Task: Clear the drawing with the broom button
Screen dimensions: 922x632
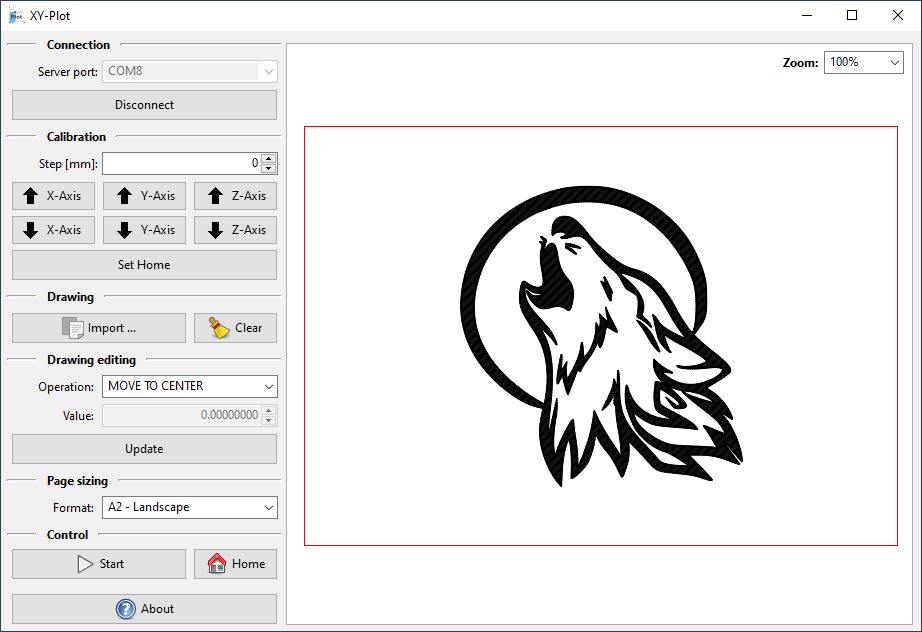Action: (x=235, y=328)
